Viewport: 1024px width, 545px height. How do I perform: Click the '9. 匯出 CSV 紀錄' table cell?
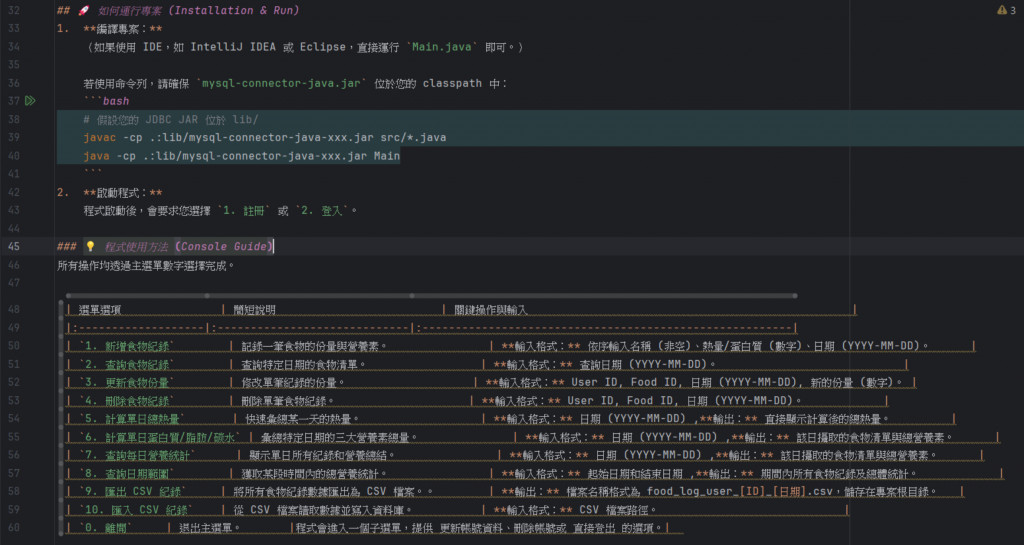(133, 491)
